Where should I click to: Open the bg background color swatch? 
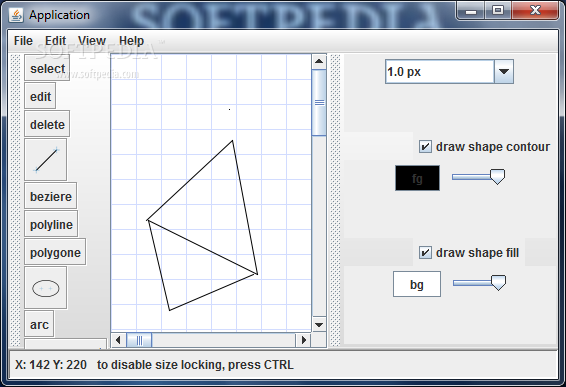pyautogui.click(x=417, y=284)
